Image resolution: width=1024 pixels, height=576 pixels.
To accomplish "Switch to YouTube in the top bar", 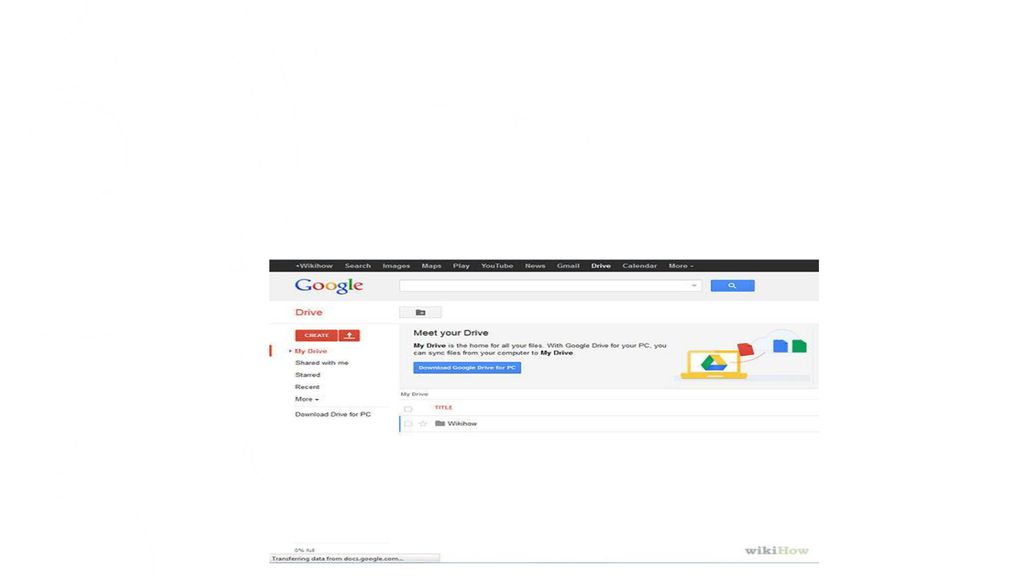I will 497,266.
